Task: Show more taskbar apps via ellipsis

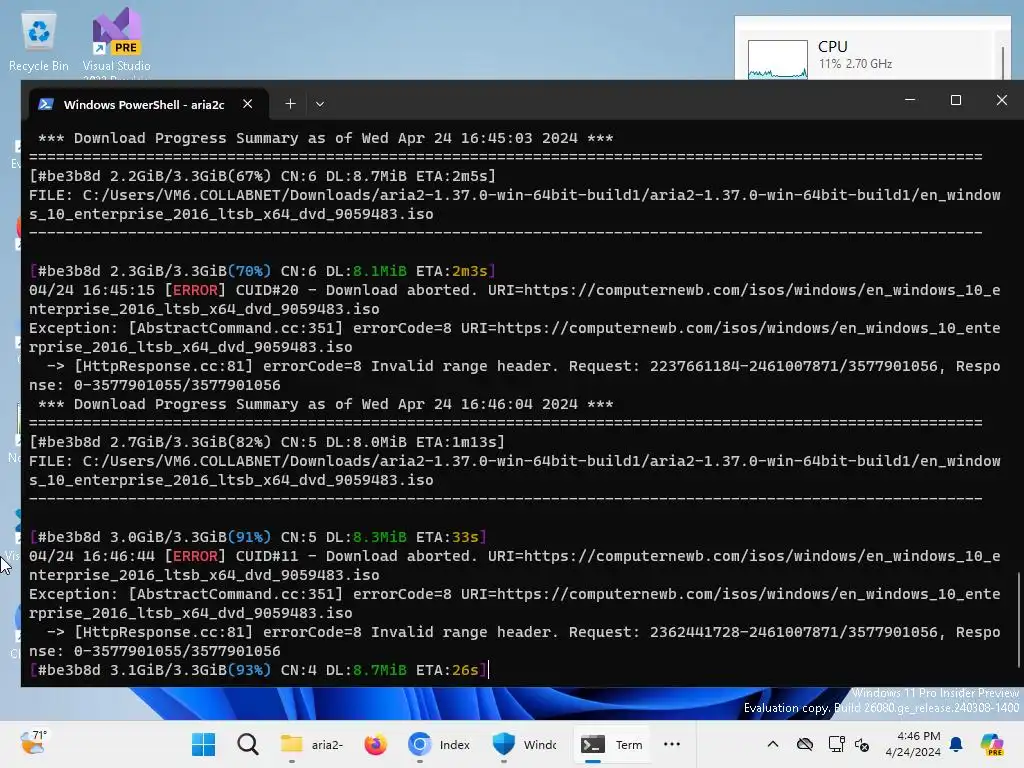Action: pyautogui.click(x=672, y=744)
